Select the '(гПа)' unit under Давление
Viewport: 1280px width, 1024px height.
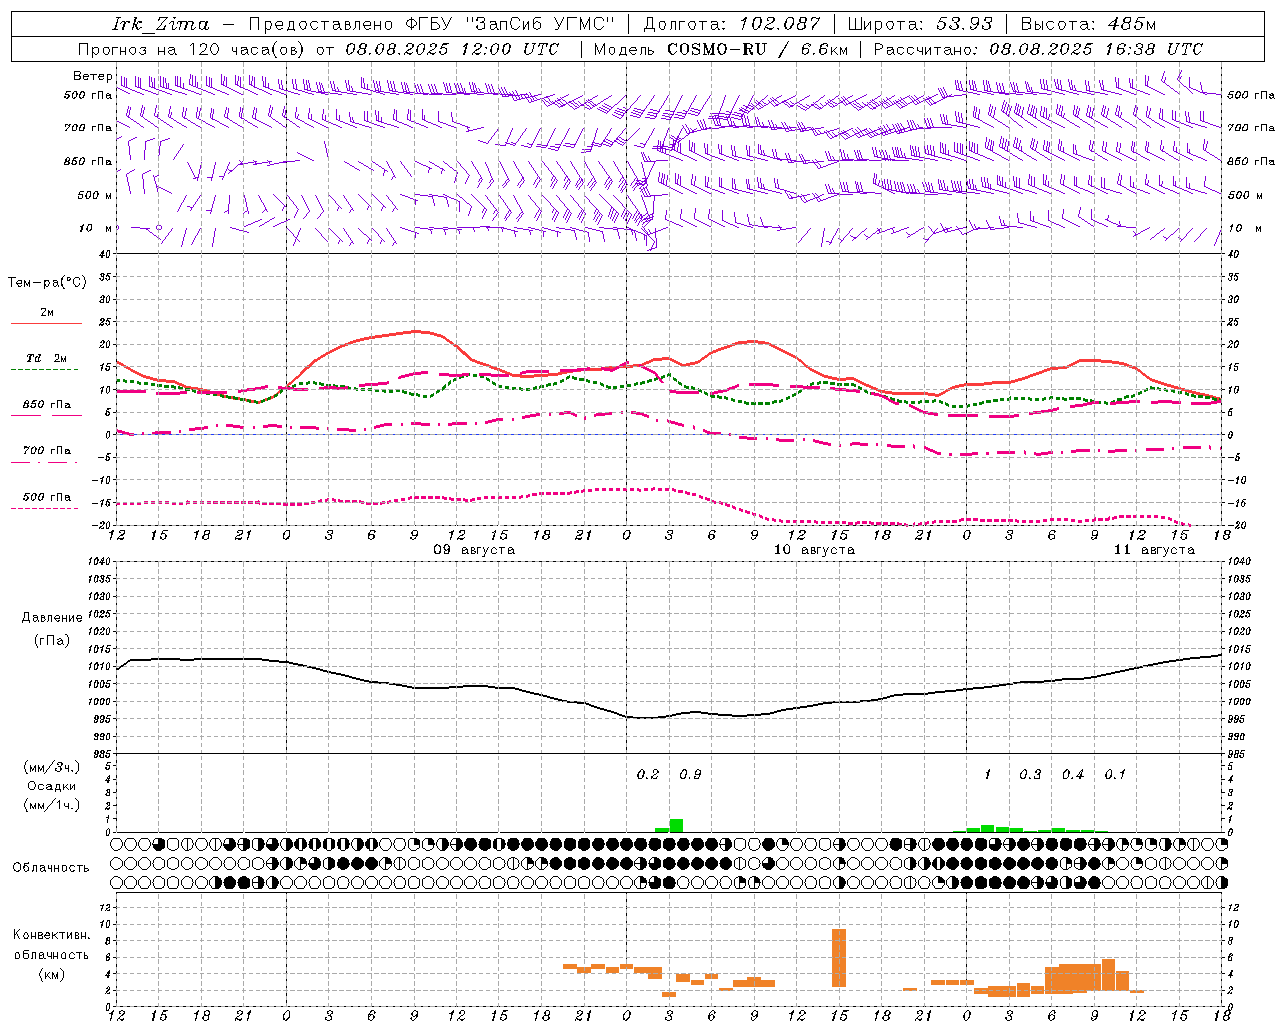click(x=52, y=640)
